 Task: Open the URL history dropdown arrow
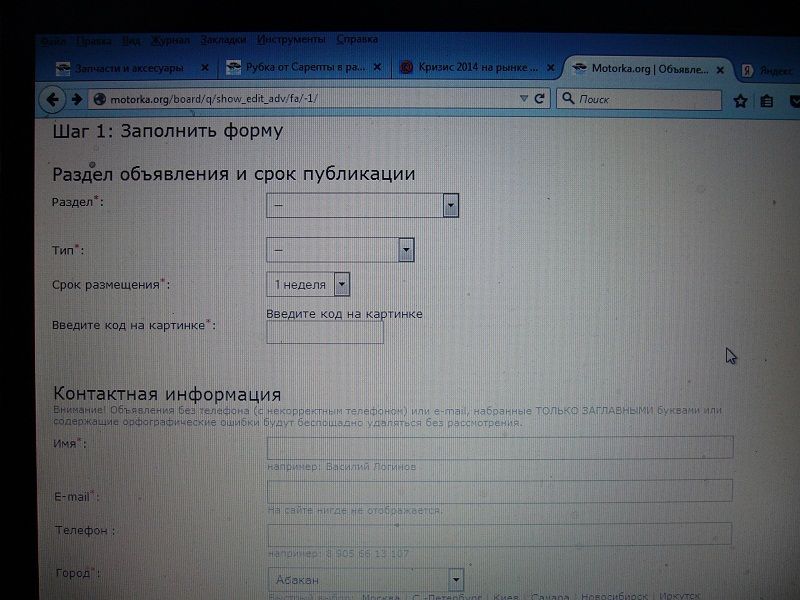523,99
